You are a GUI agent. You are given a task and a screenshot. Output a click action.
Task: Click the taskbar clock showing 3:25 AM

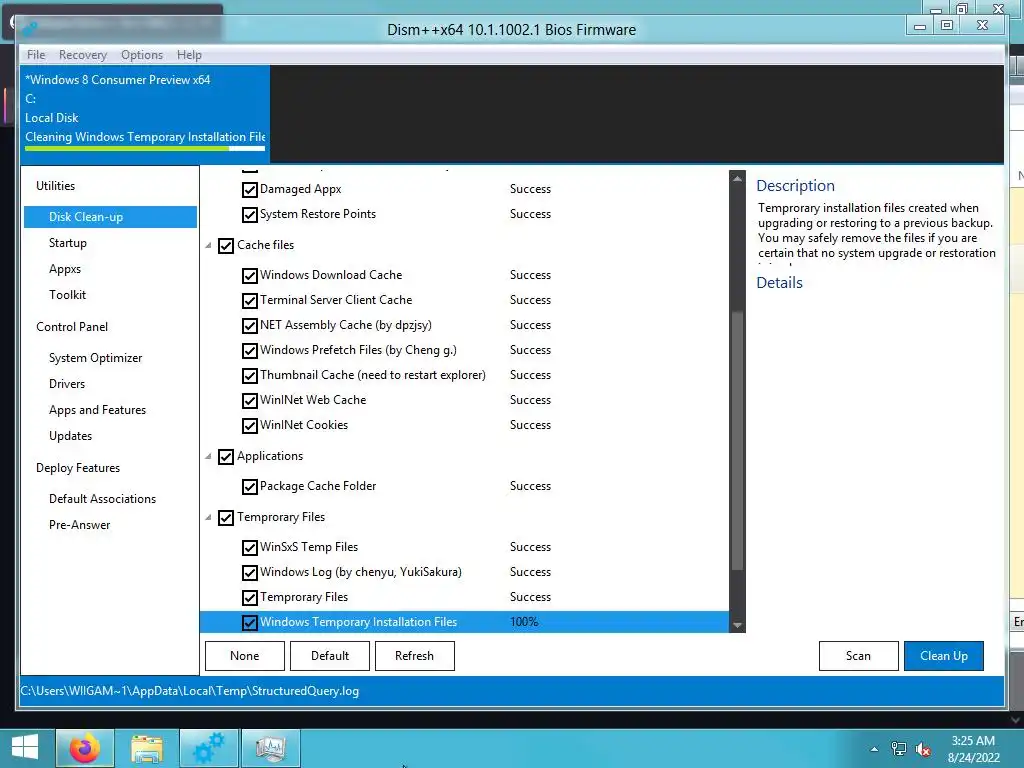pyautogui.click(x=973, y=749)
